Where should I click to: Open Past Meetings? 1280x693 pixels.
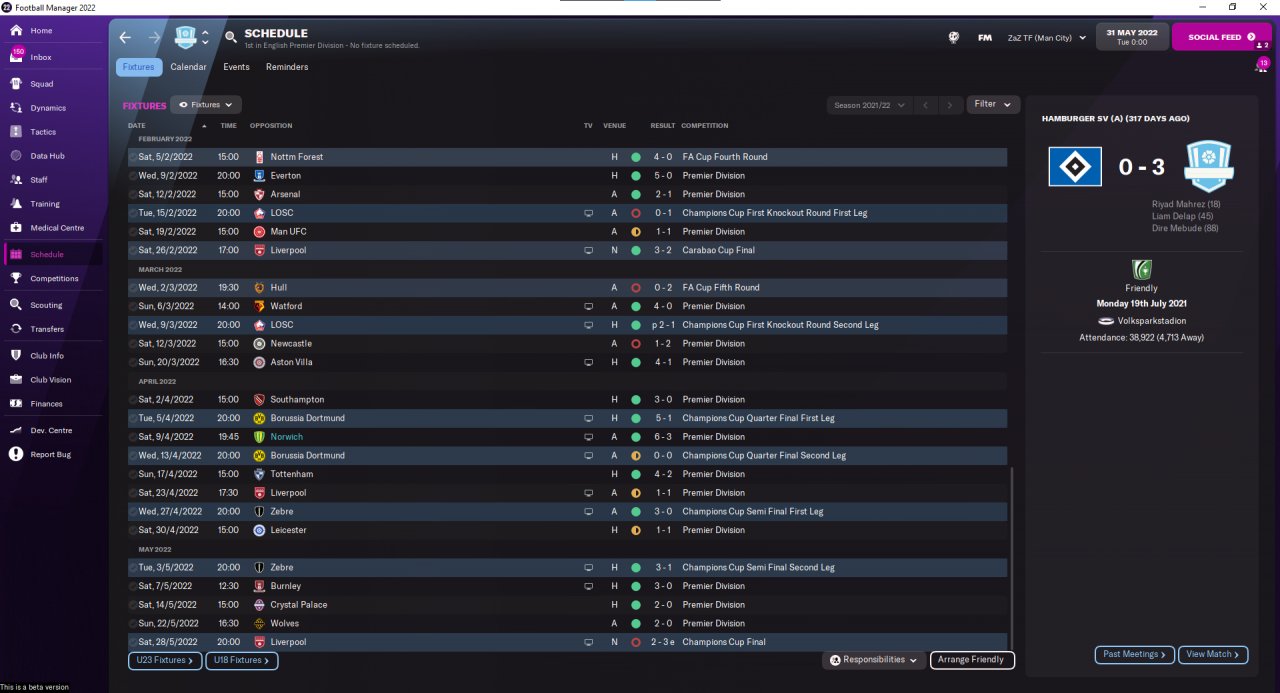[1134, 654]
